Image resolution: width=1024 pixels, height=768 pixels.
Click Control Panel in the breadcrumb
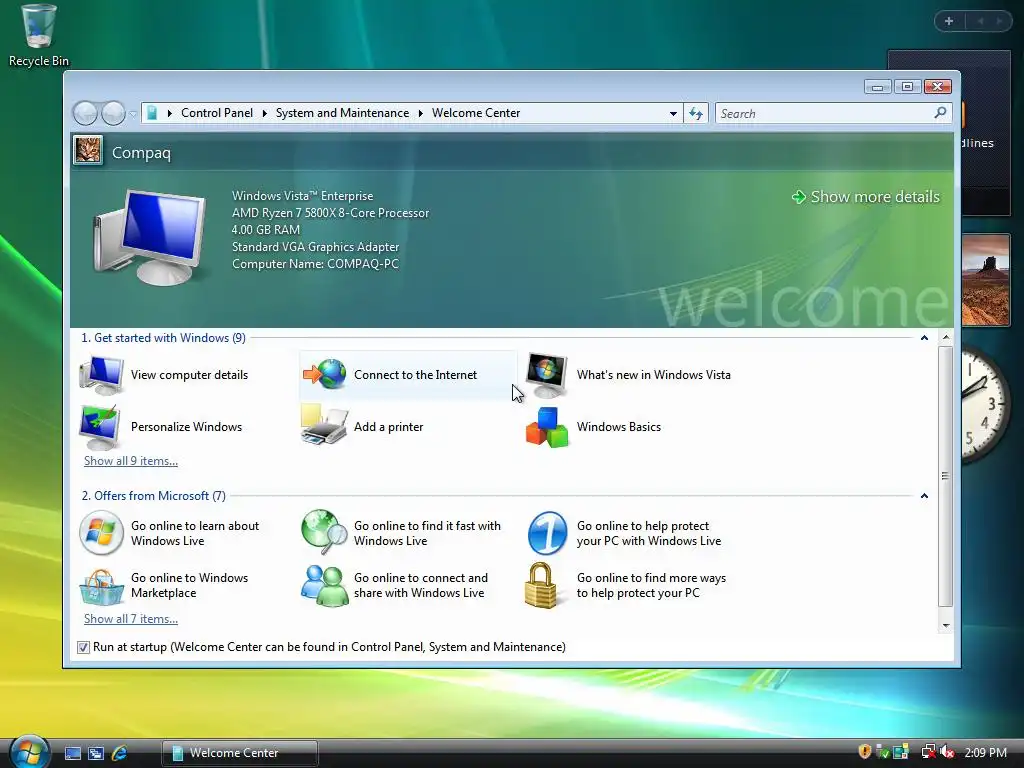tap(217, 113)
